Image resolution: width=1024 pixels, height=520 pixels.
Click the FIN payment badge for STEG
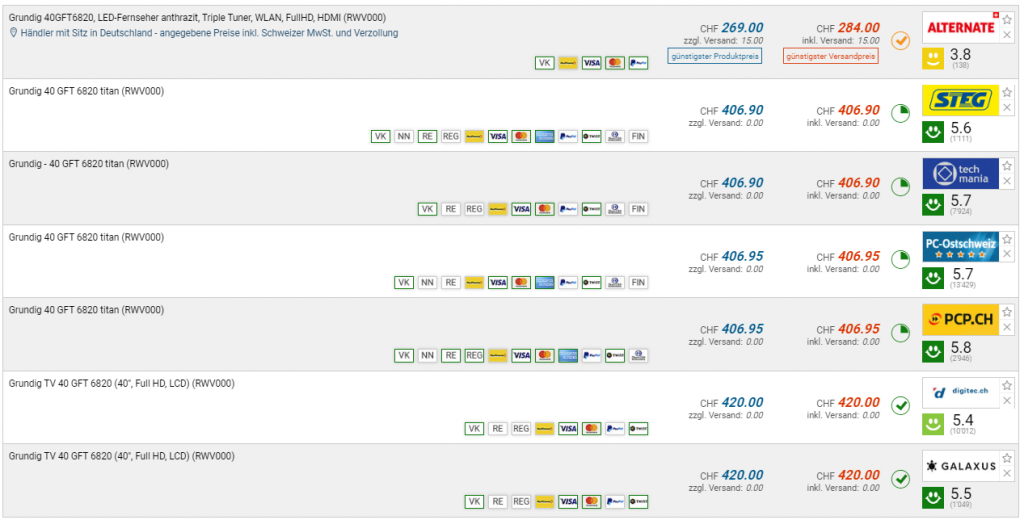pyautogui.click(x=638, y=136)
